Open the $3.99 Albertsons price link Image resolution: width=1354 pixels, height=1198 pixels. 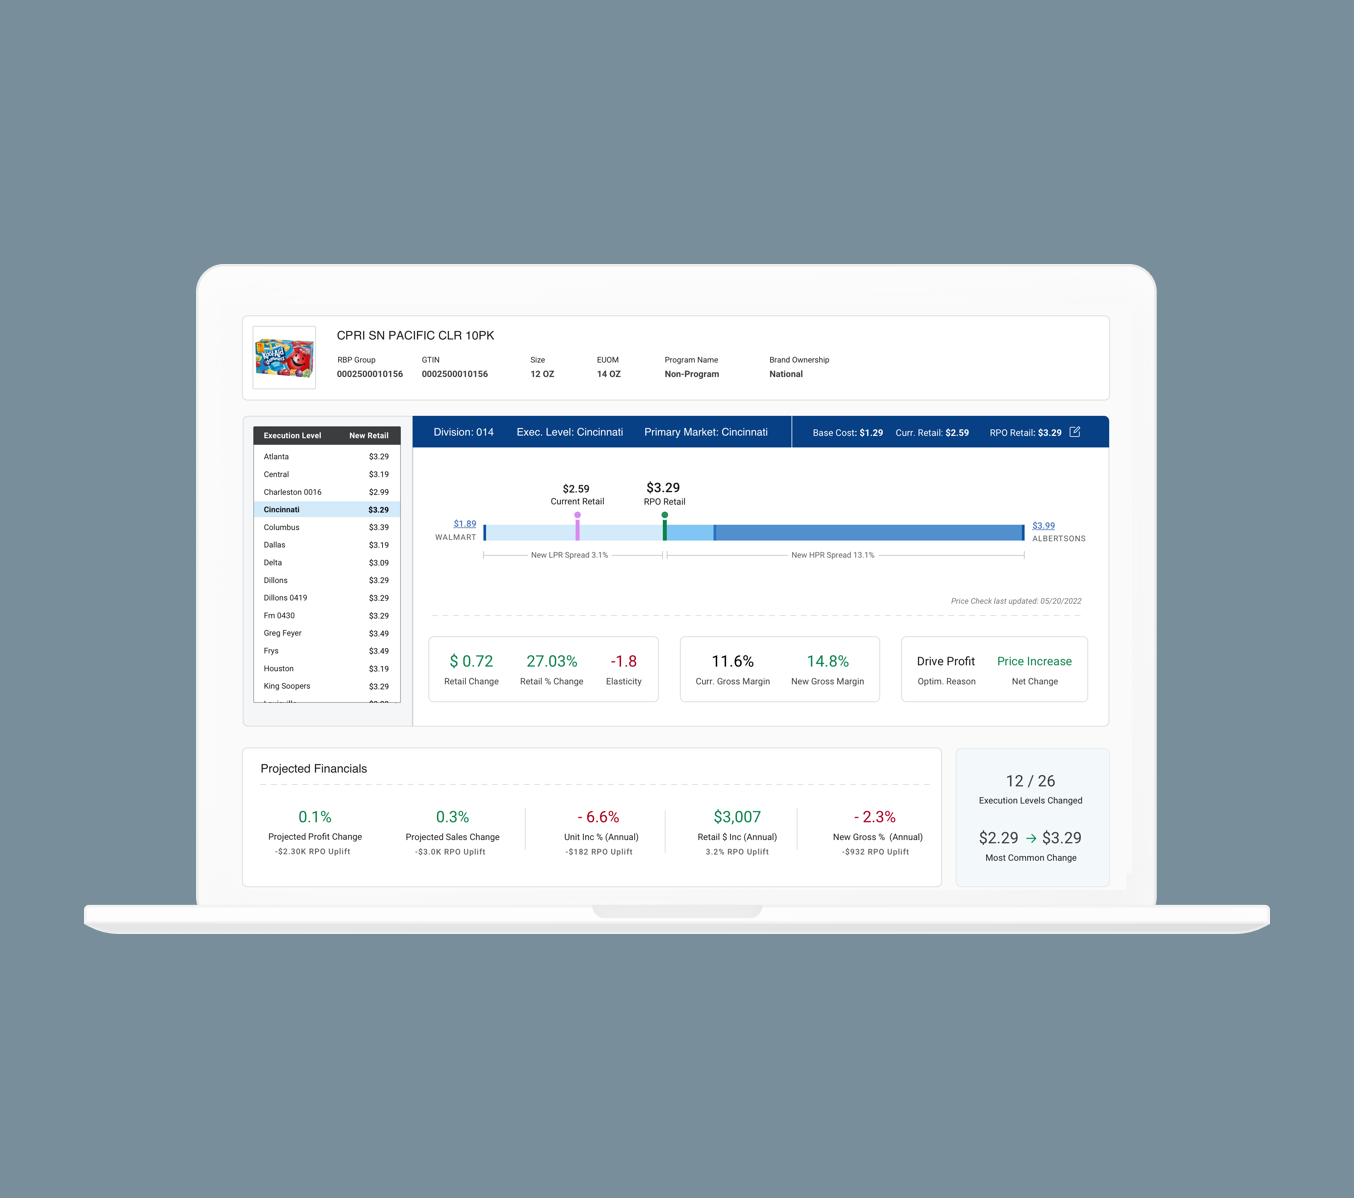(x=1043, y=526)
